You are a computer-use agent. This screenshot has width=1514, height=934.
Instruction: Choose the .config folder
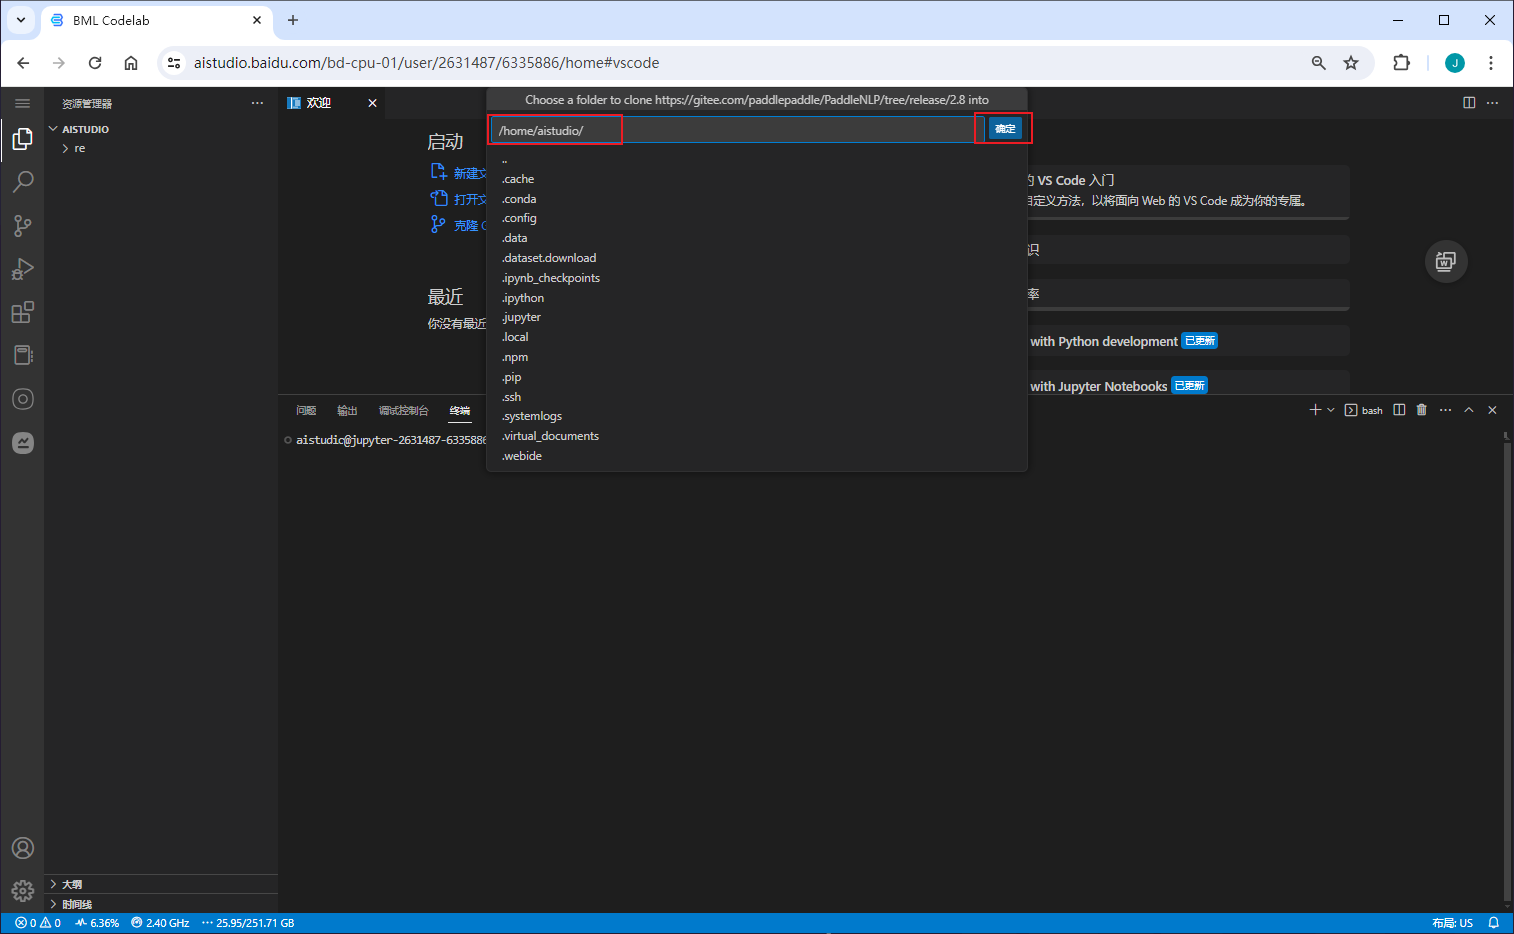tap(757, 218)
